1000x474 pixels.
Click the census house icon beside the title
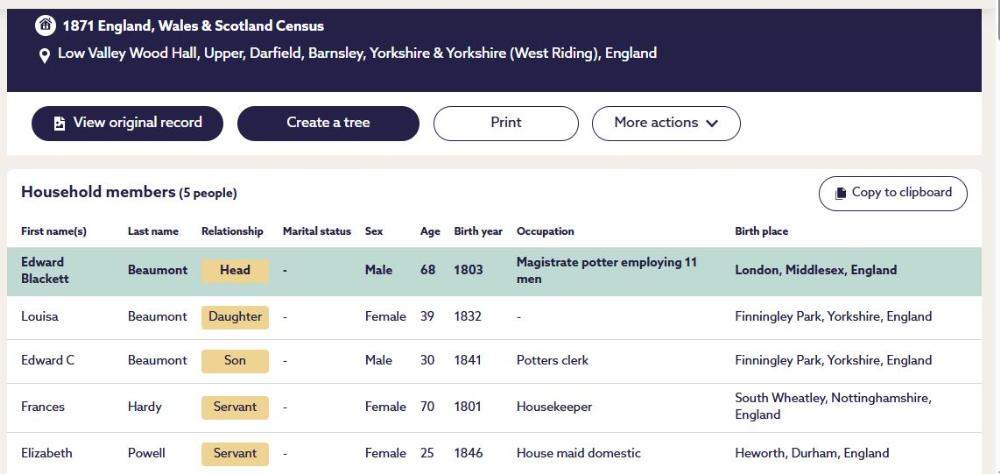pyautogui.click(x=44, y=26)
